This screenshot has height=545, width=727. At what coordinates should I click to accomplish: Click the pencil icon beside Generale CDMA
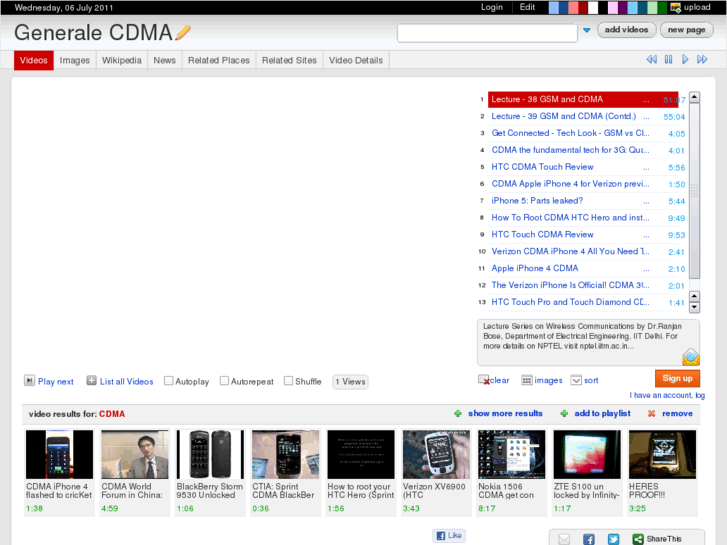[x=183, y=32]
